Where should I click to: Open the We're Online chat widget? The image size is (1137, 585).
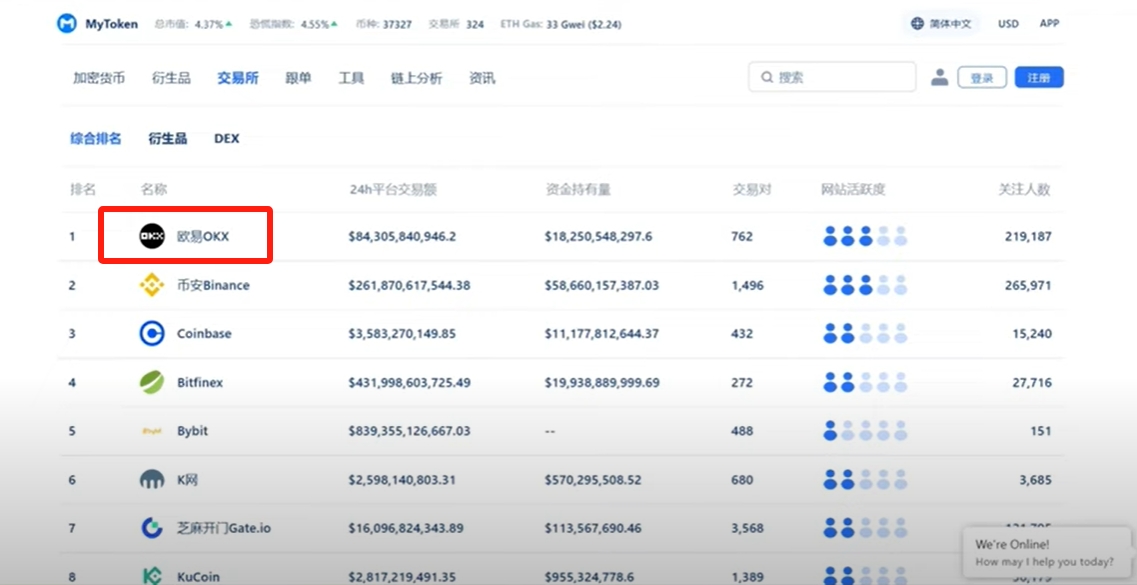tap(1045, 552)
